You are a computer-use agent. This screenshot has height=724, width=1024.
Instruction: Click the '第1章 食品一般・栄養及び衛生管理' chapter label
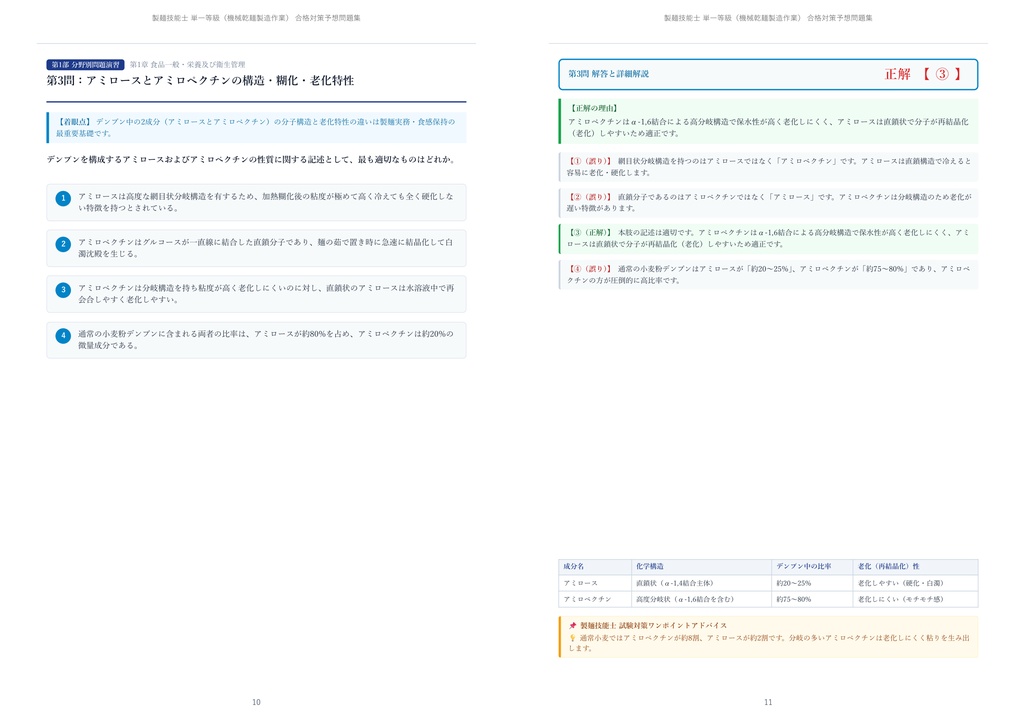click(187, 65)
